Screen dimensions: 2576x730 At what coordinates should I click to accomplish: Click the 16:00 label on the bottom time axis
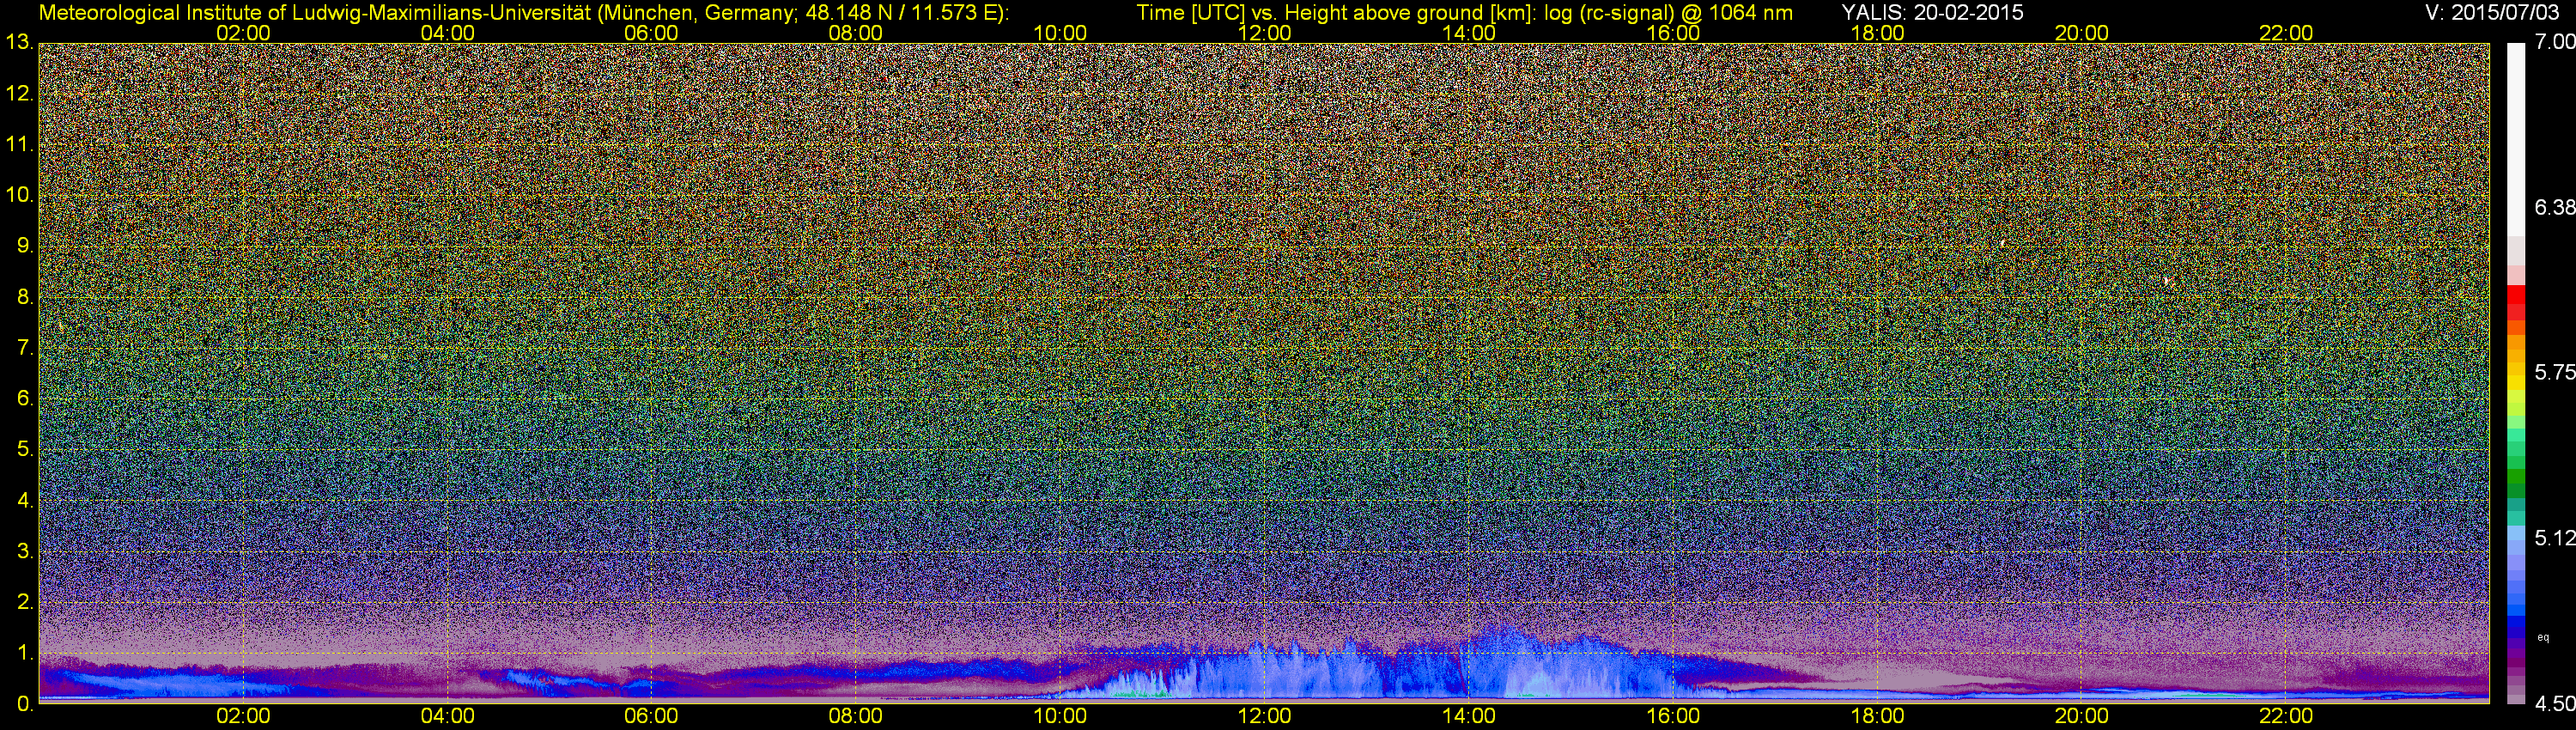tap(1673, 717)
